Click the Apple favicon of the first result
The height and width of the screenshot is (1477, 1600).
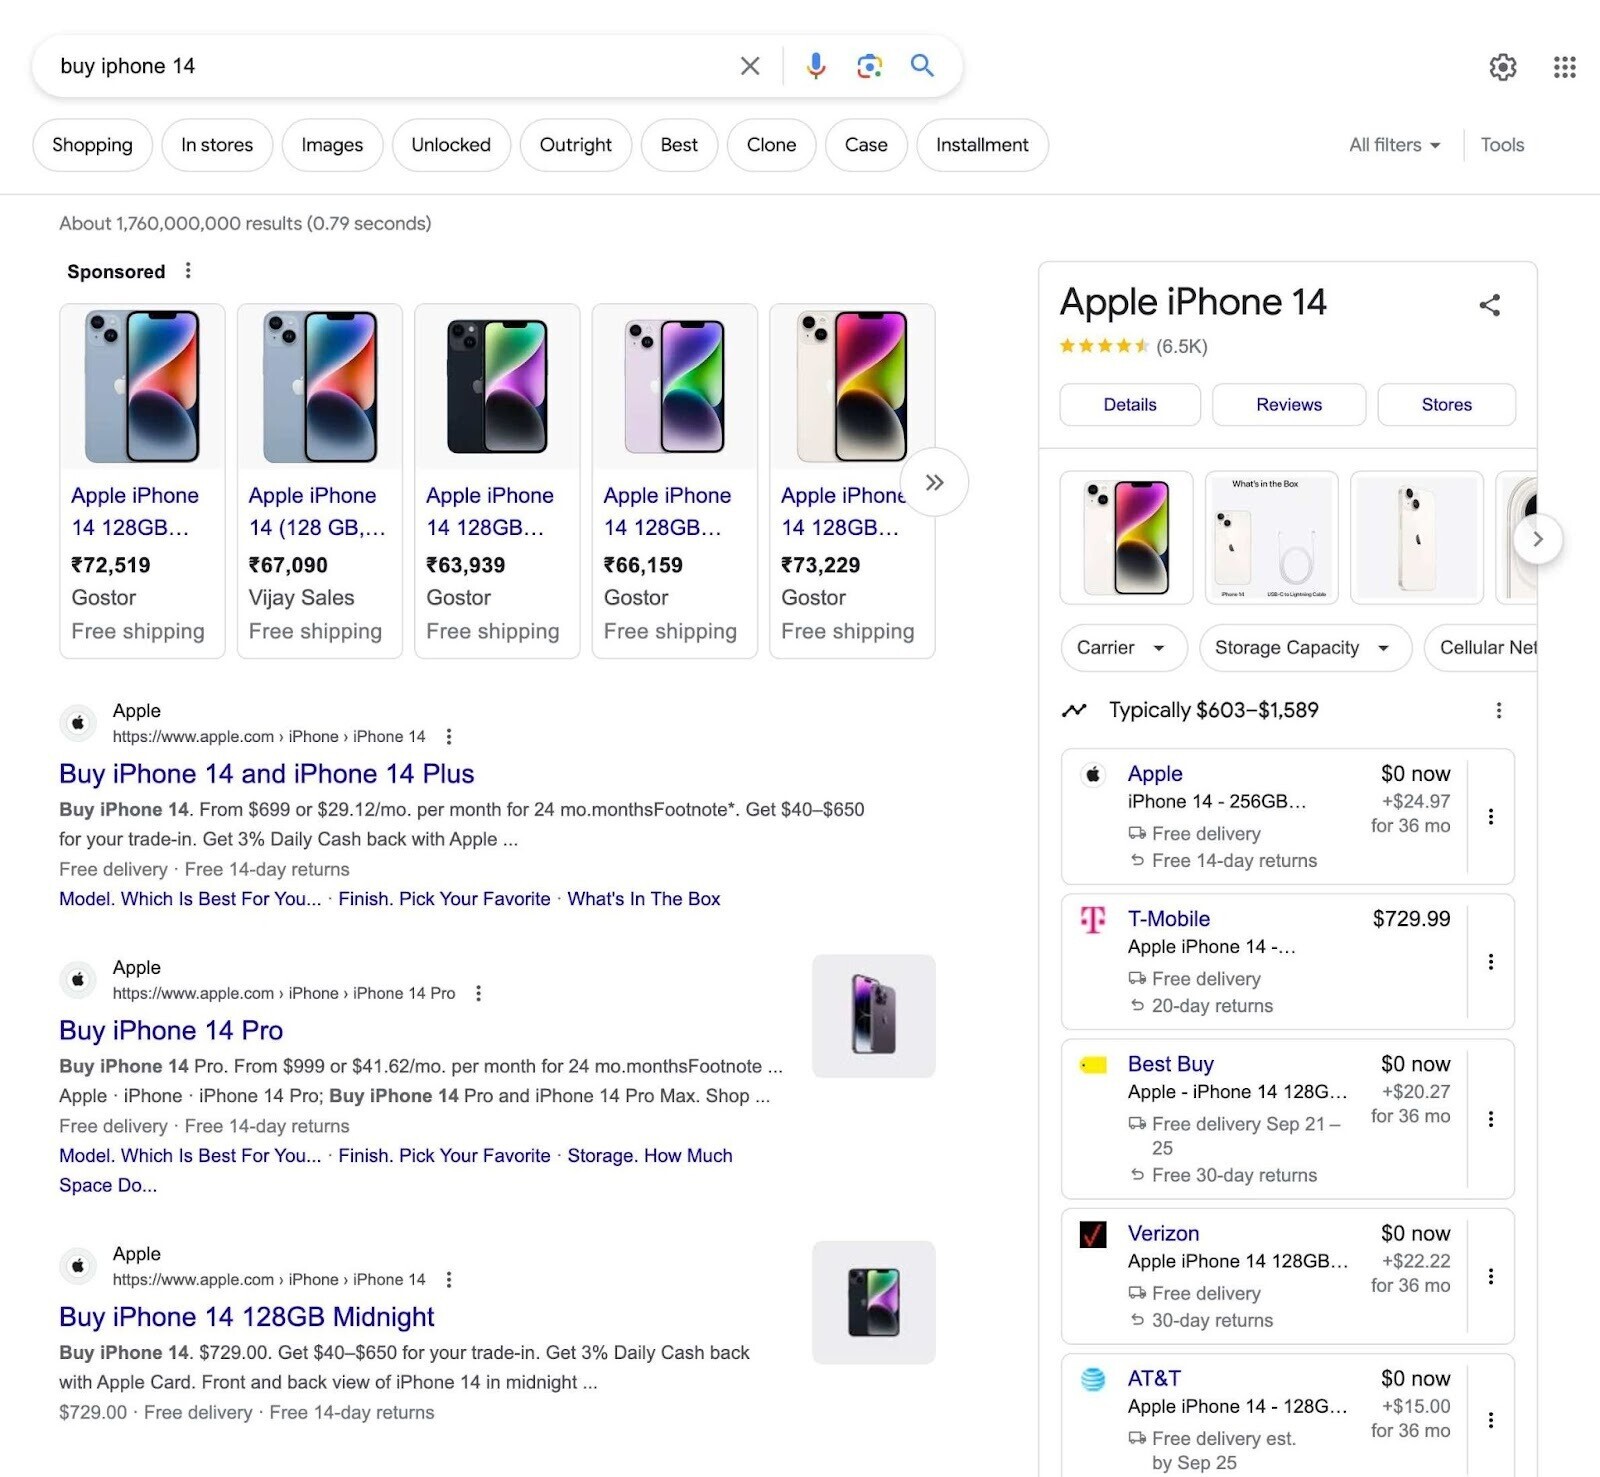point(78,723)
